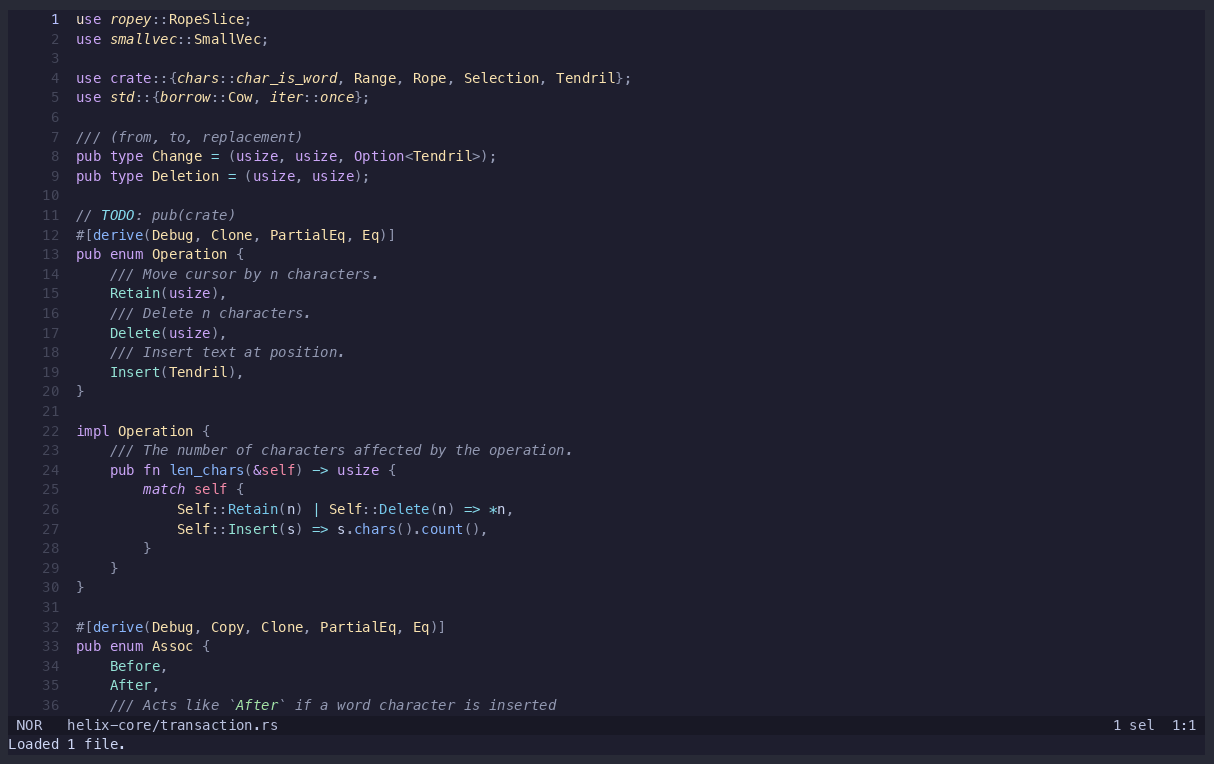This screenshot has height=764, width=1214.
Task: Click the count() call on line 27
Action: (450, 529)
